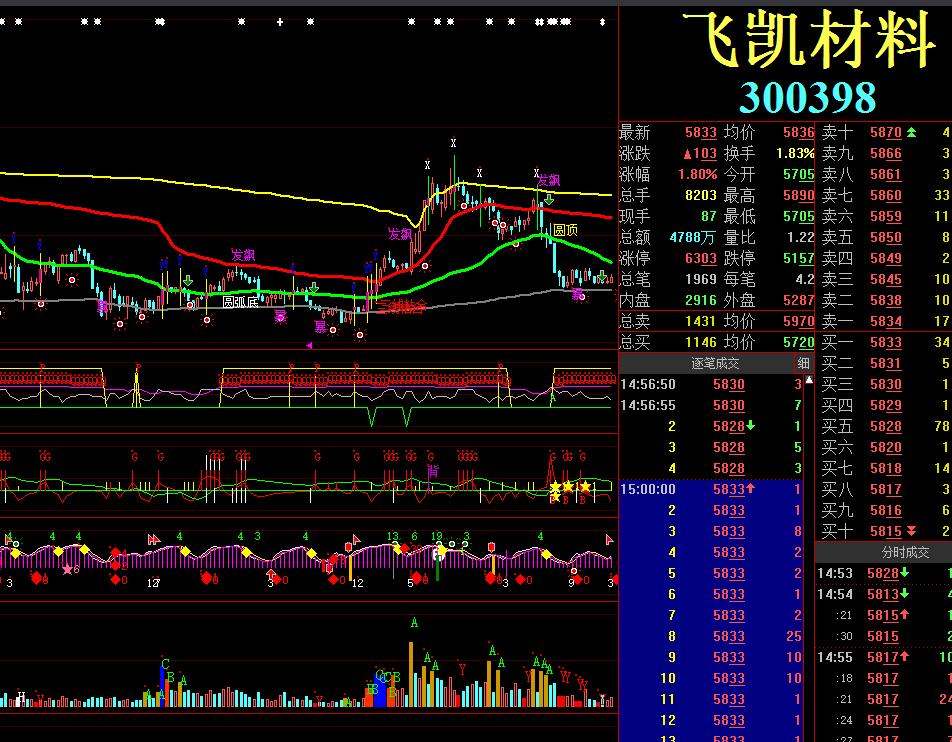This screenshot has width=952, height=742.
Task: Click the 换手 turnover value 1.83%
Action: point(795,154)
